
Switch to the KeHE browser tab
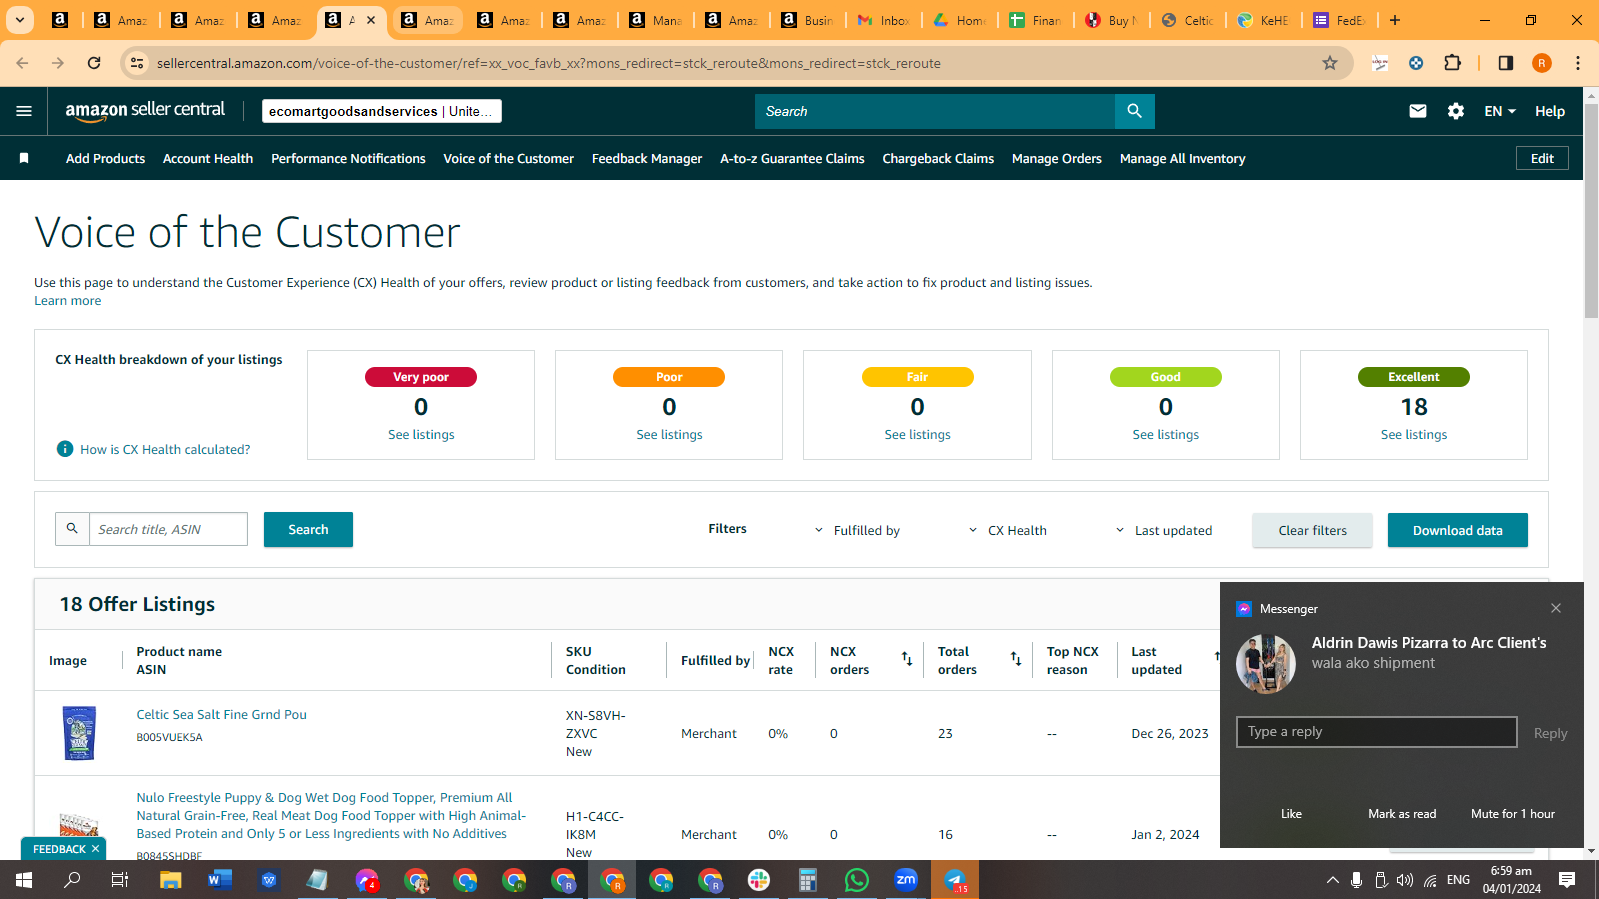tap(1262, 20)
